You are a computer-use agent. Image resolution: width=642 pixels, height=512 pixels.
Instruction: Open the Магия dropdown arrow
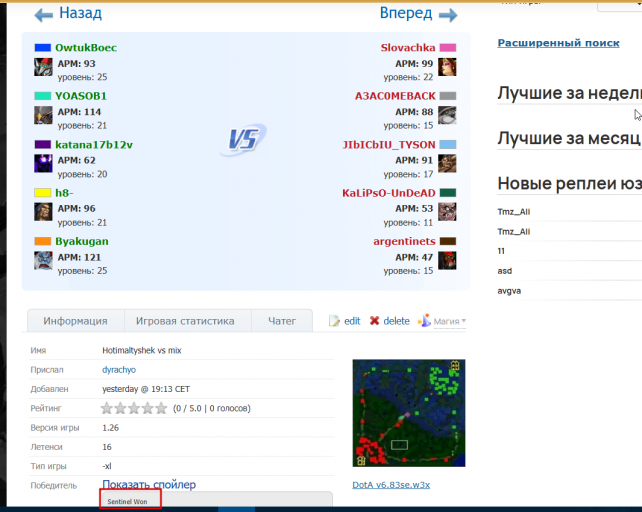coord(463,321)
